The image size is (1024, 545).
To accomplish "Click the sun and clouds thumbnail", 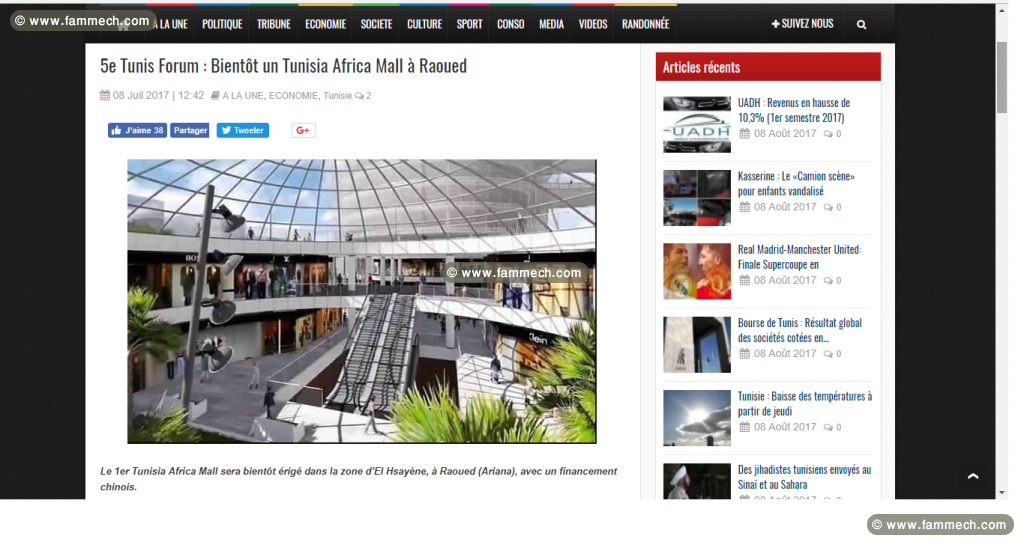I will coord(697,418).
